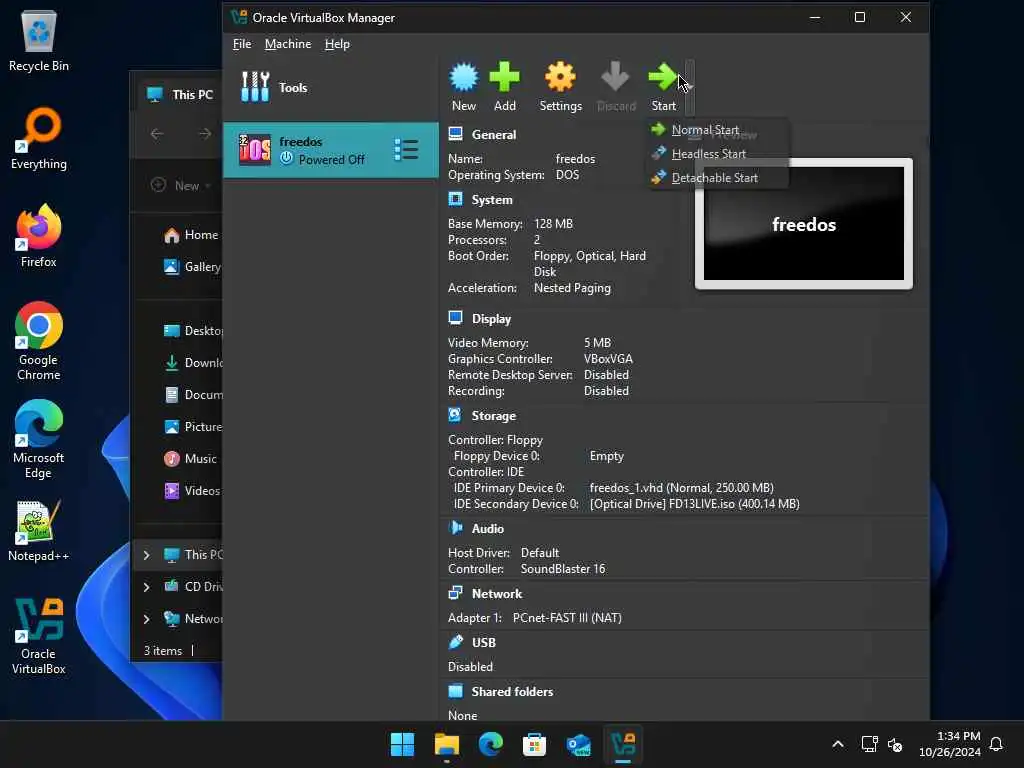Image resolution: width=1024 pixels, height=768 pixels.
Task: Select Gallery in File Explorer sidebar
Action: coord(193,267)
